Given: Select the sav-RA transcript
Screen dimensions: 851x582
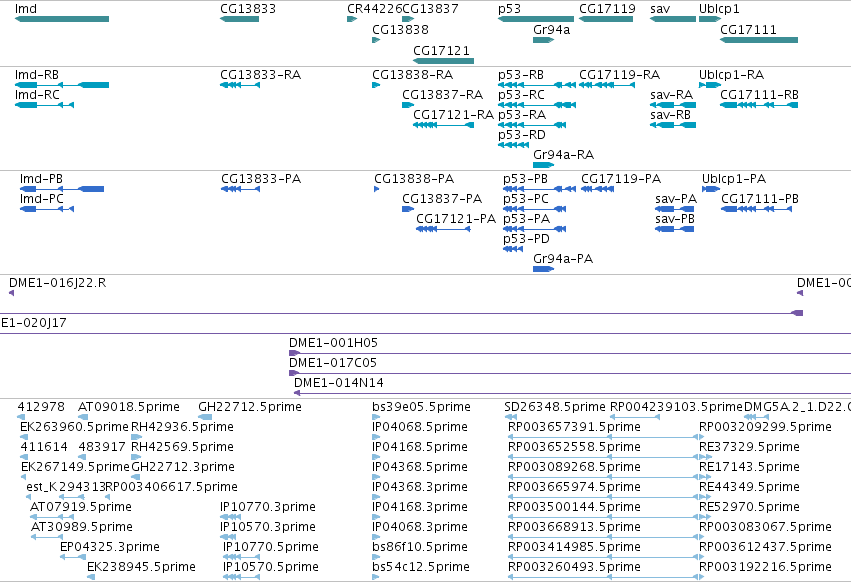Looking at the screenshot, I should tap(673, 105).
